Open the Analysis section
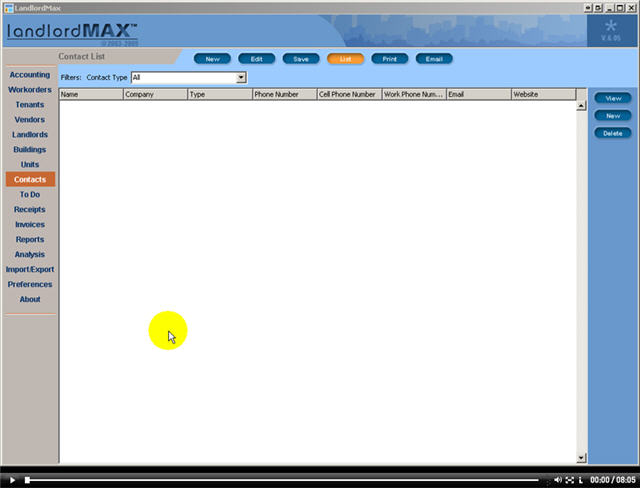The image size is (640, 488). tap(30, 255)
